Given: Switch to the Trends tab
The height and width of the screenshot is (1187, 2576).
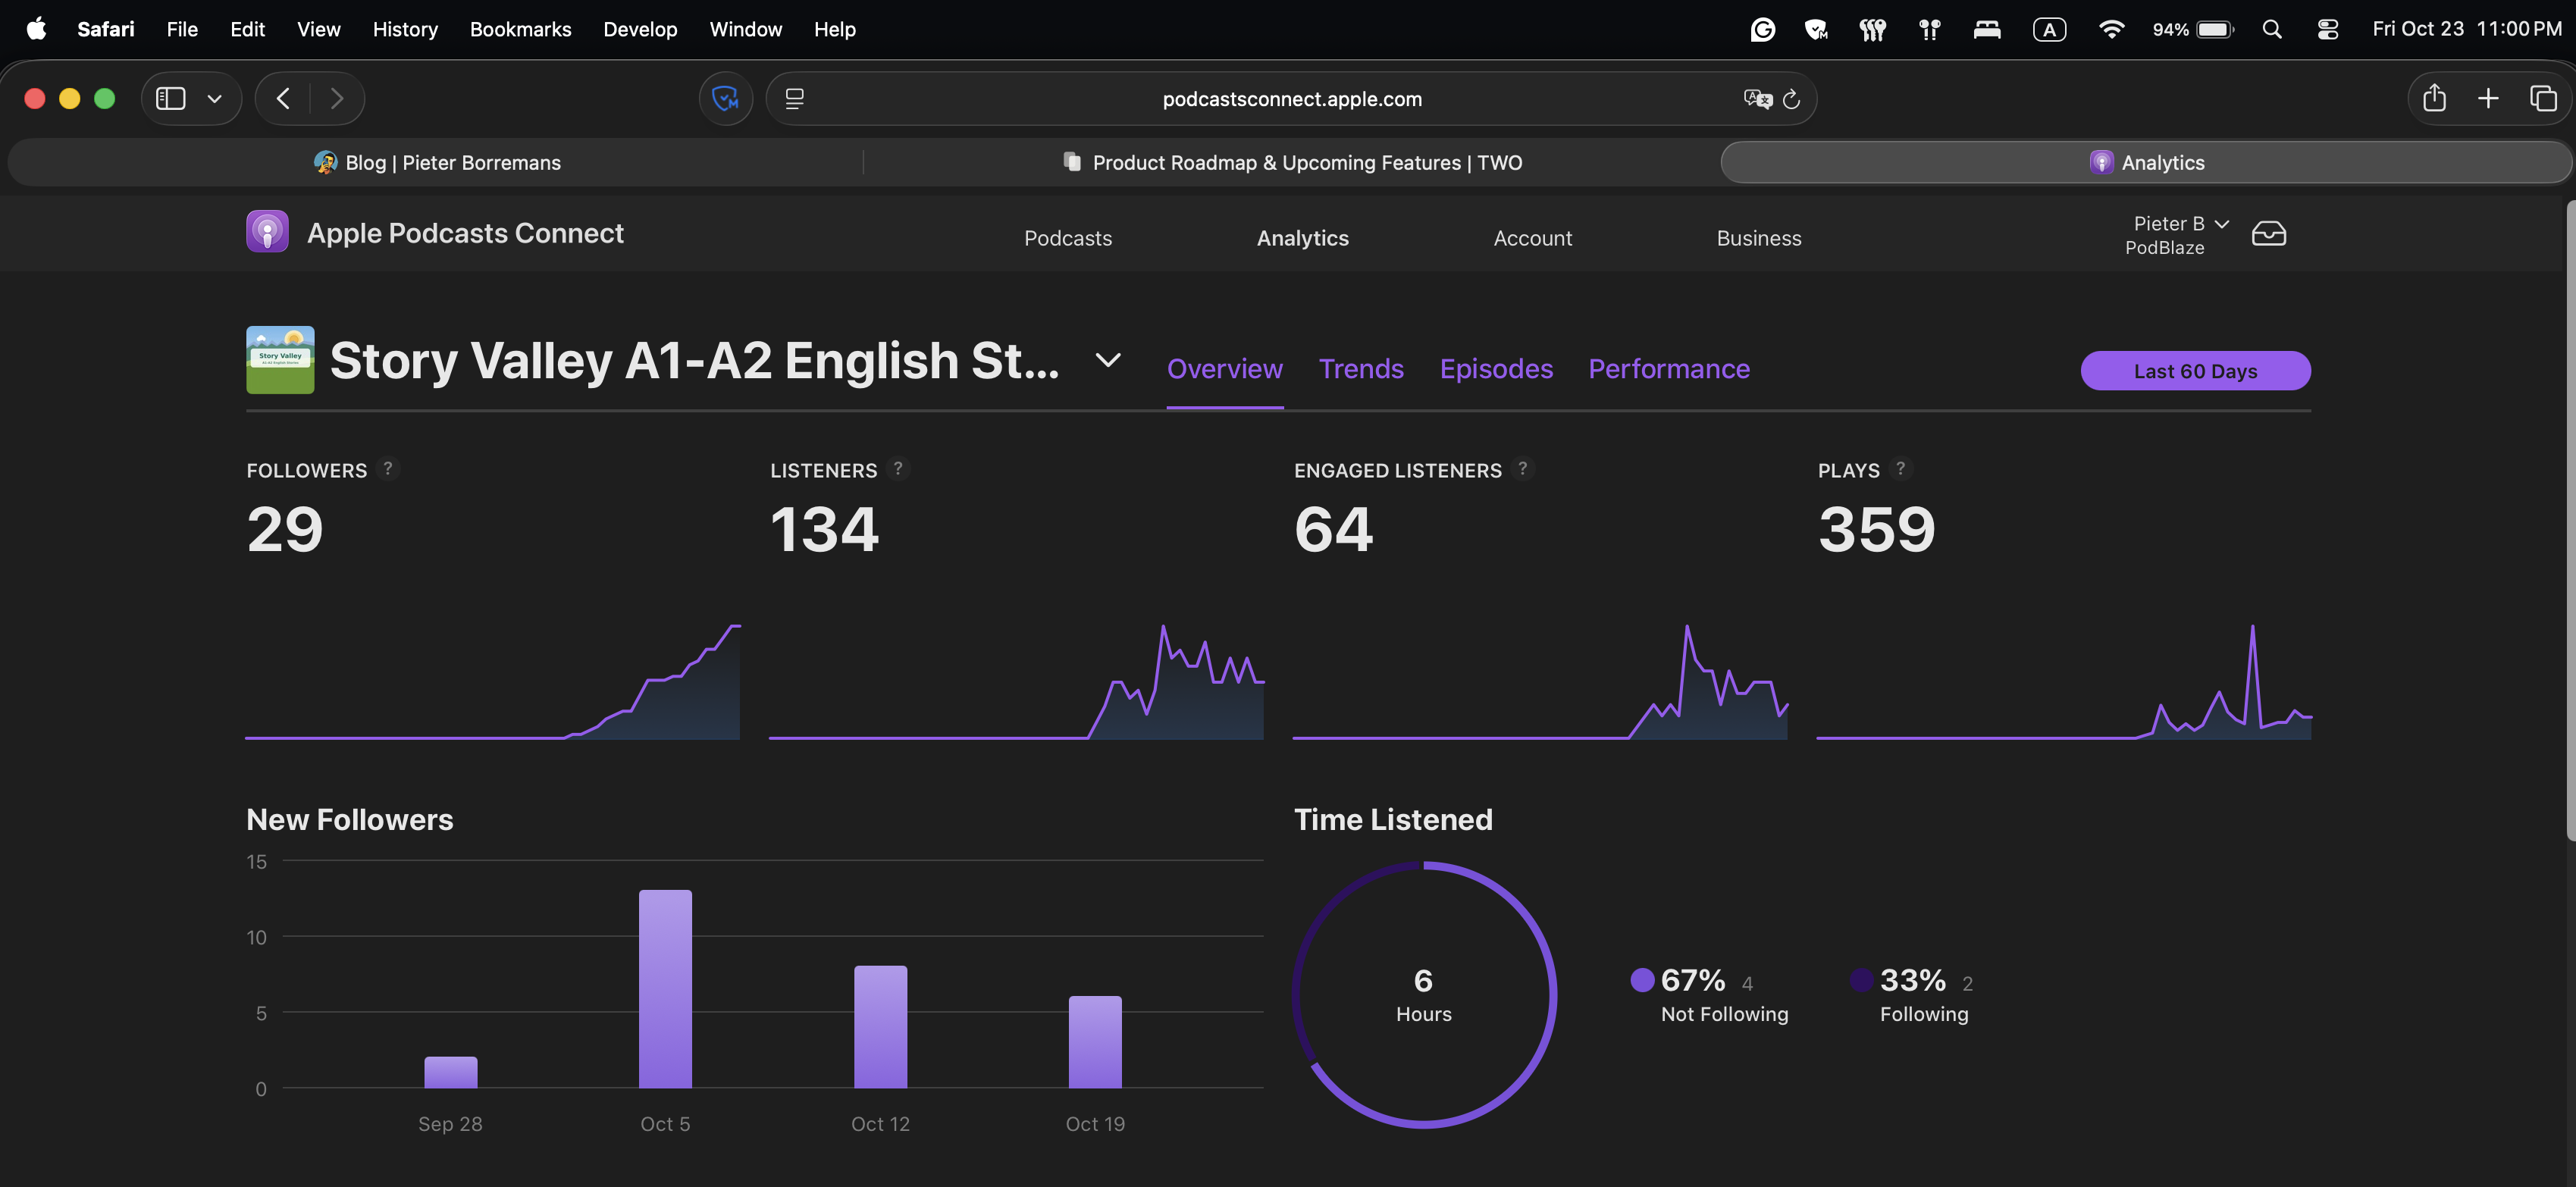Looking at the screenshot, I should (x=1361, y=368).
